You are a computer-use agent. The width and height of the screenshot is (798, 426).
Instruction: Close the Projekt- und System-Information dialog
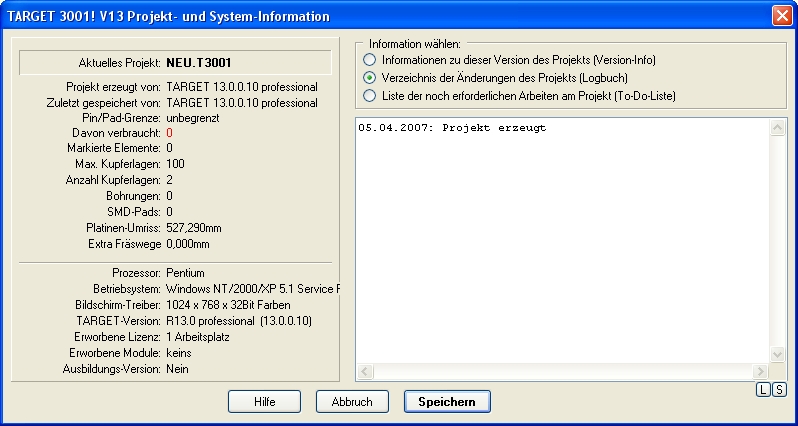(x=782, y=16)
